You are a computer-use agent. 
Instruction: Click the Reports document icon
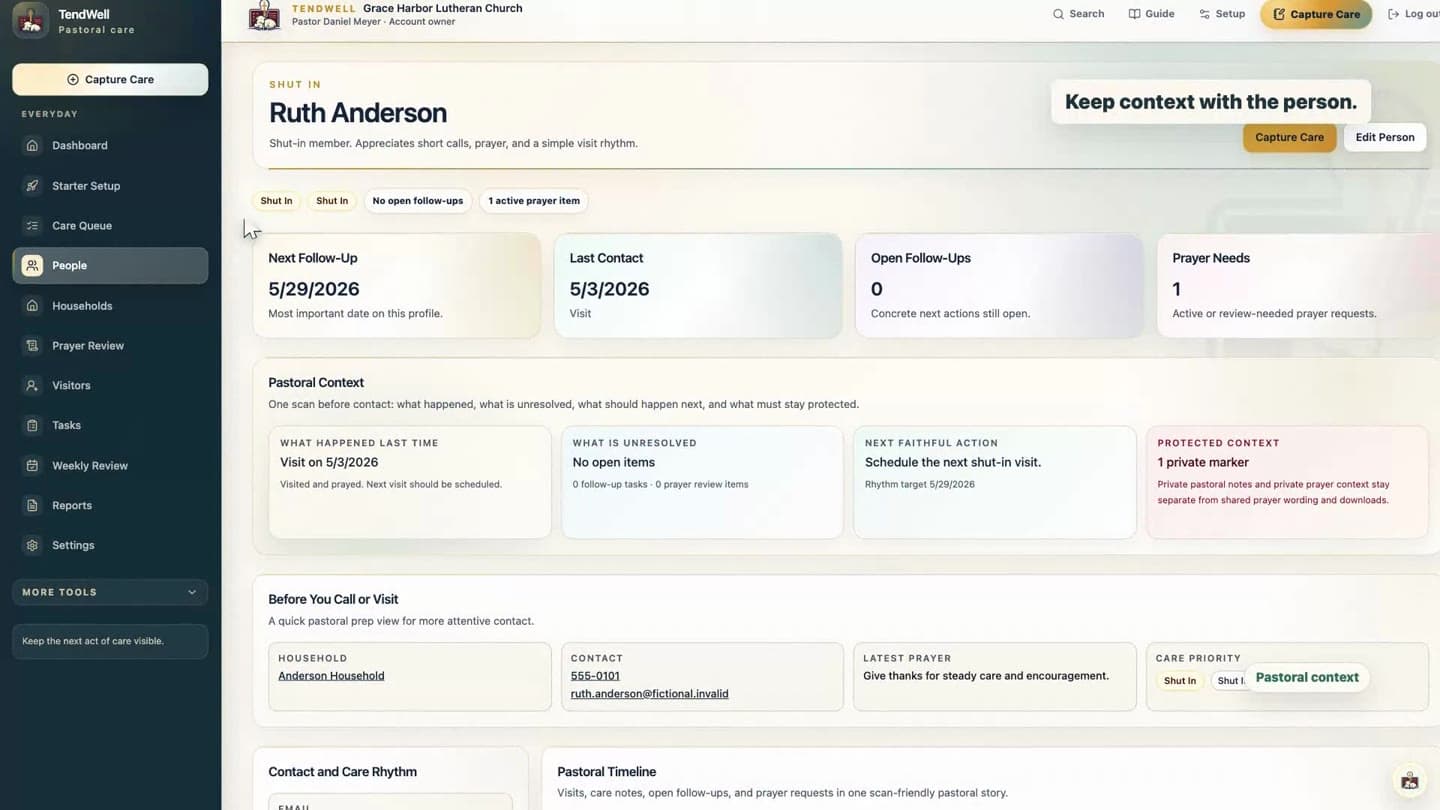[32, 506]
